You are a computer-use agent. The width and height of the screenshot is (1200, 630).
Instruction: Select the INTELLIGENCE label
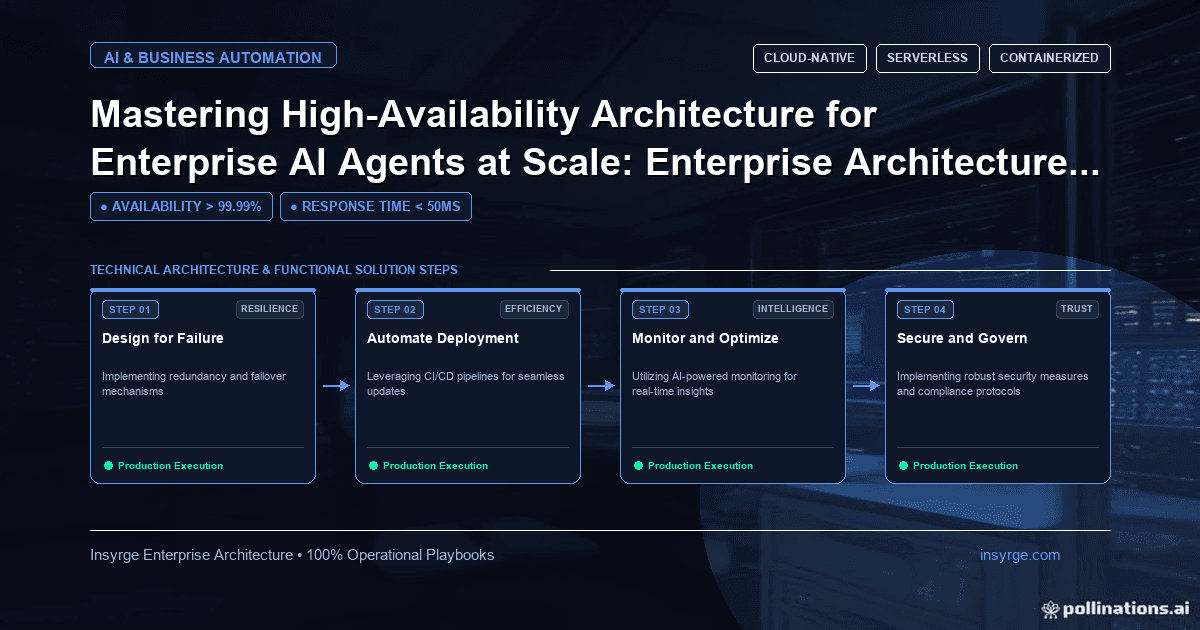[x=793, y=309]
